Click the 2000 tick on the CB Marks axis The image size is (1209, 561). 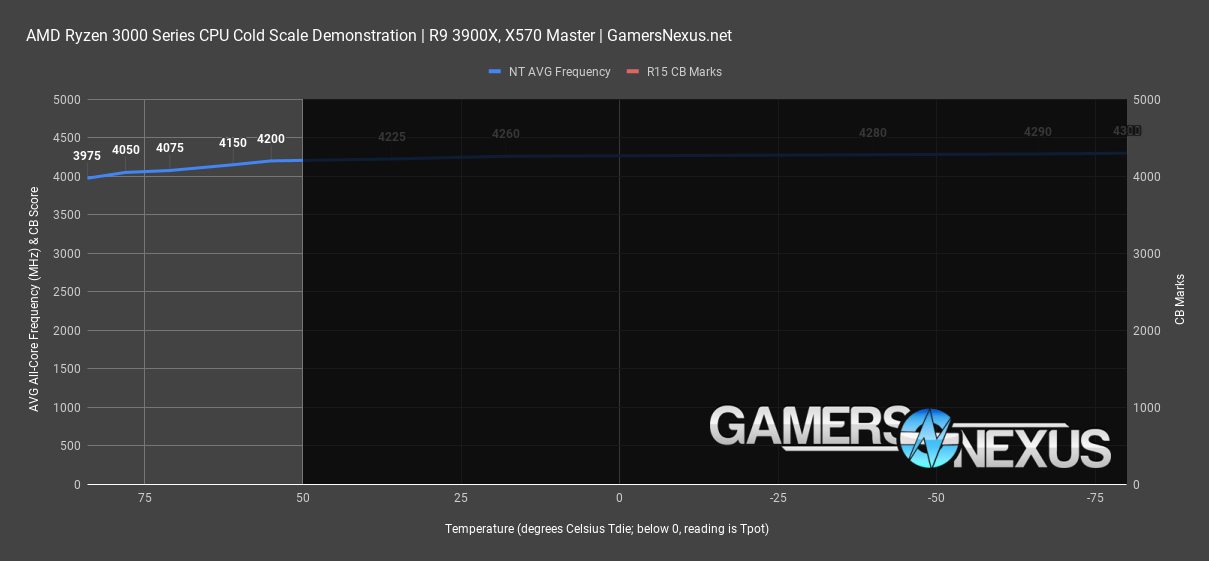click(1147, 331)
